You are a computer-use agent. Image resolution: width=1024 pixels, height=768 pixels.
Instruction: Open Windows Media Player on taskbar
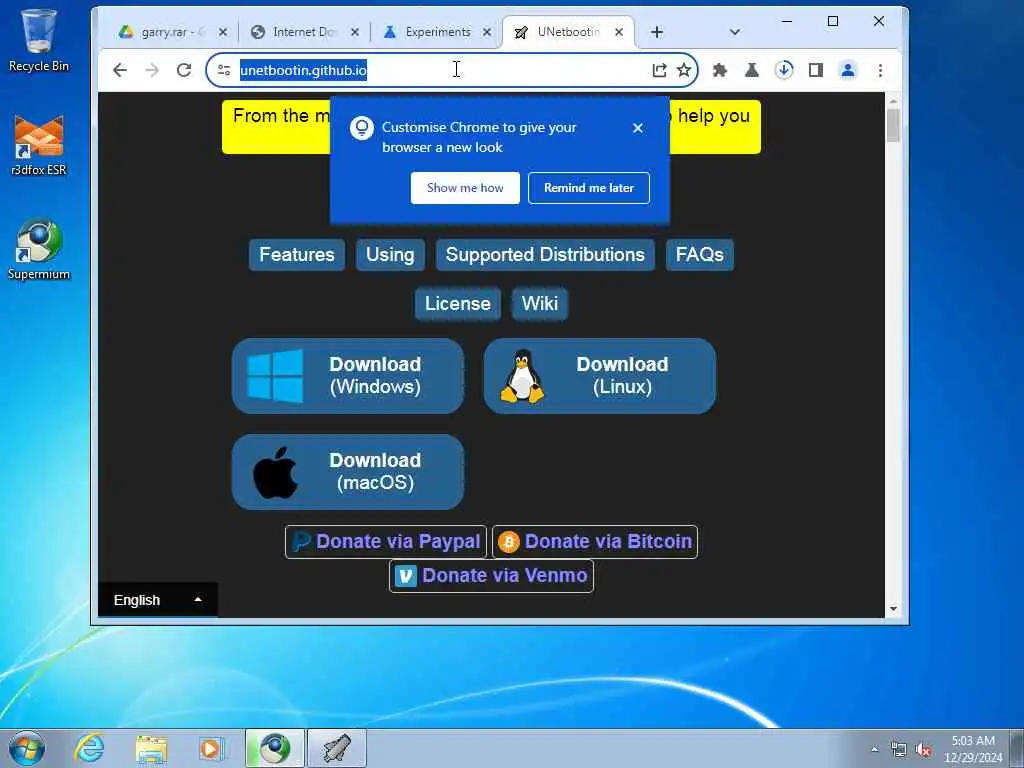click(211, 748)
